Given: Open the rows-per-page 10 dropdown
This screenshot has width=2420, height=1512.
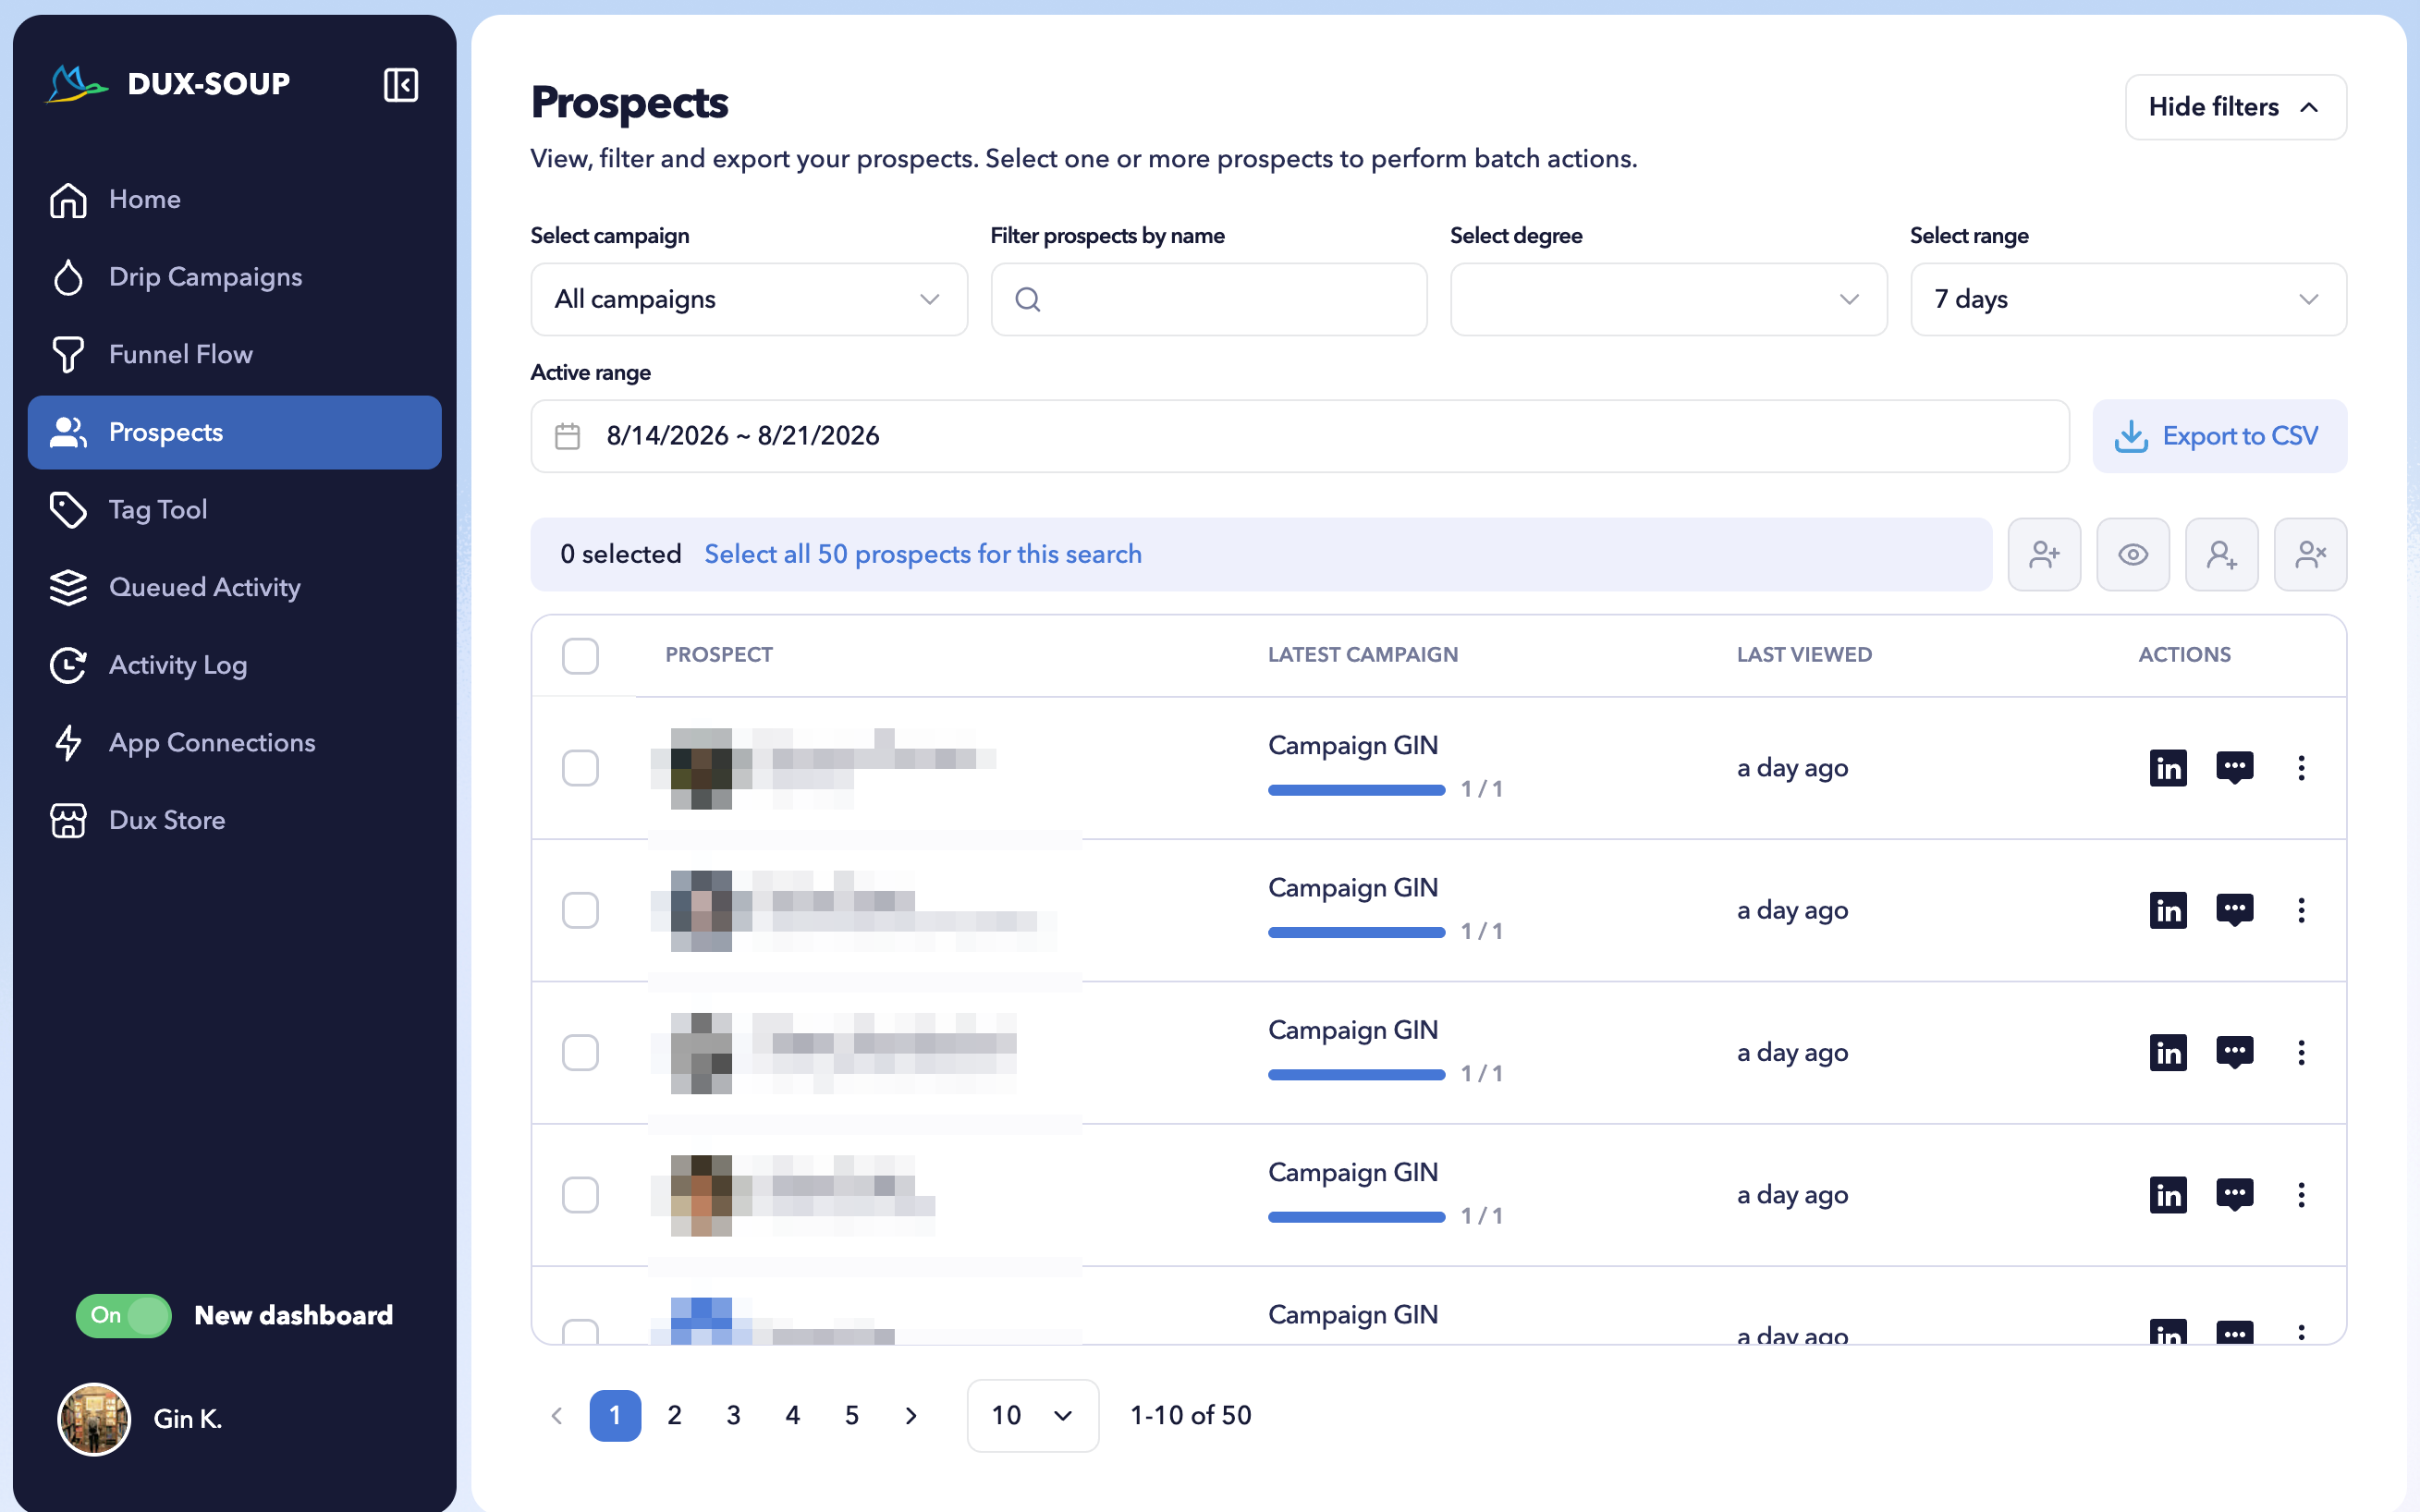Looking at the screenshot, I should coord(1032,1415).
